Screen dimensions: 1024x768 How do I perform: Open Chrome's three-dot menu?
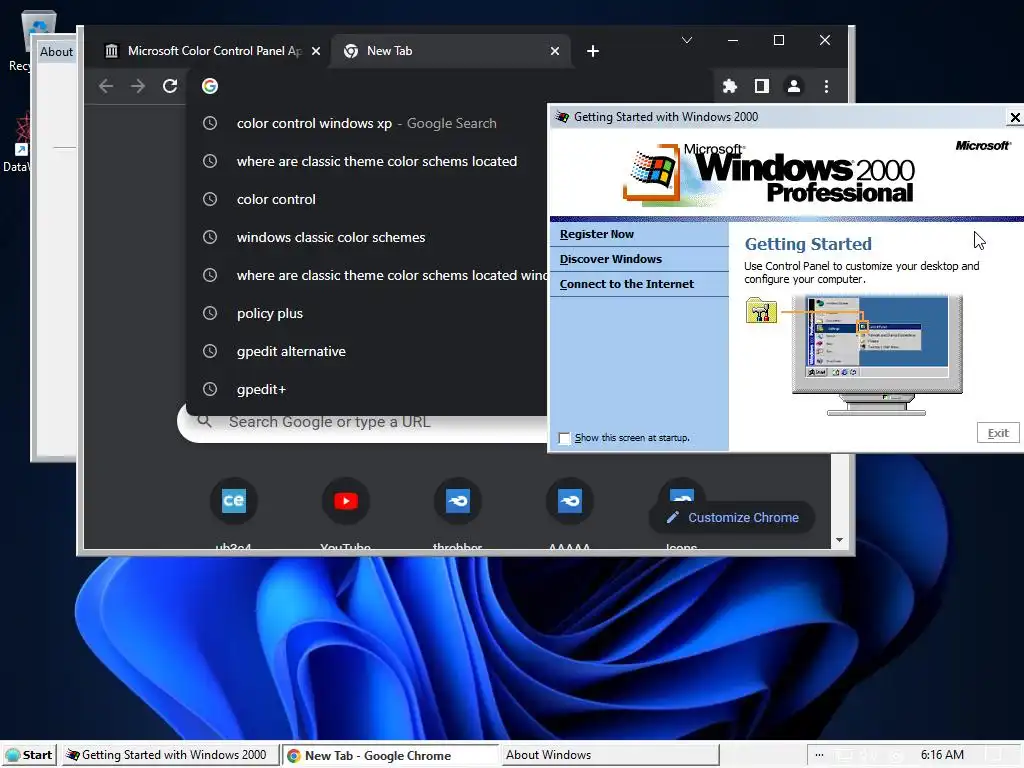click(x=826, y=86)
